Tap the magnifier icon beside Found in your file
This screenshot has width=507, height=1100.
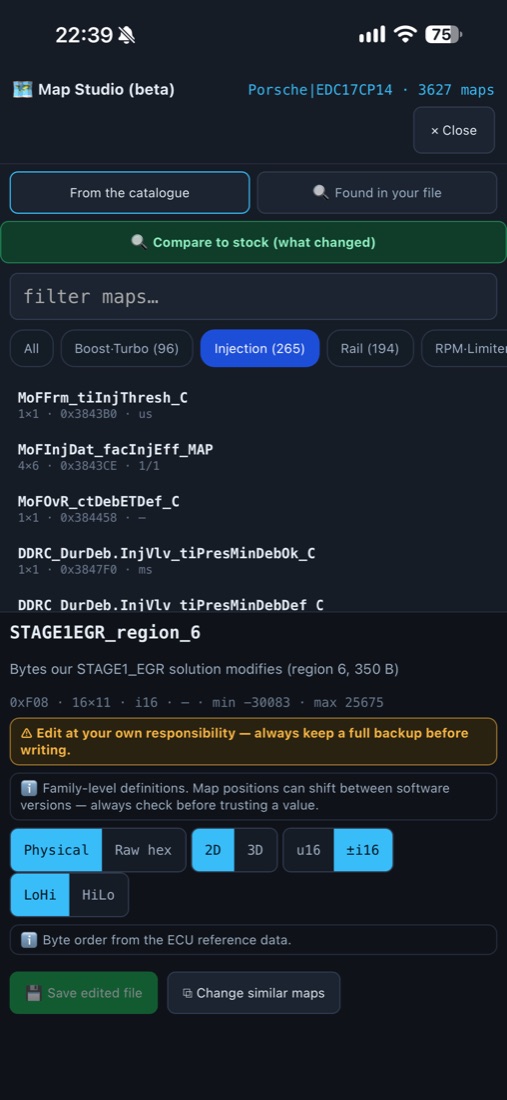[320, 192]
